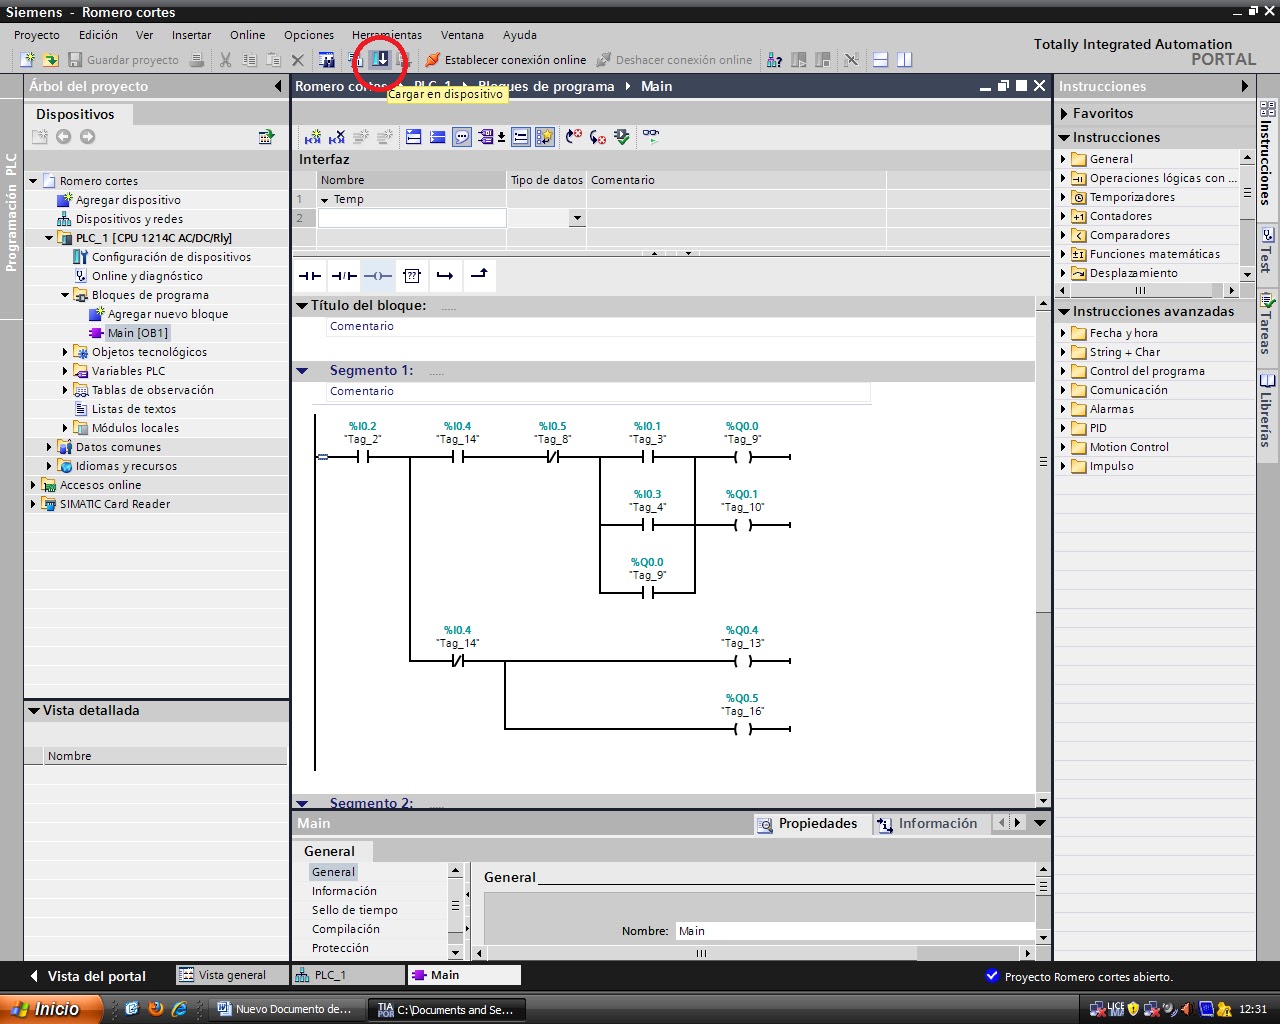Click the Cargar en dispositivo download icon
The height and width of the screenshot is (1024, 1280).
380,59
